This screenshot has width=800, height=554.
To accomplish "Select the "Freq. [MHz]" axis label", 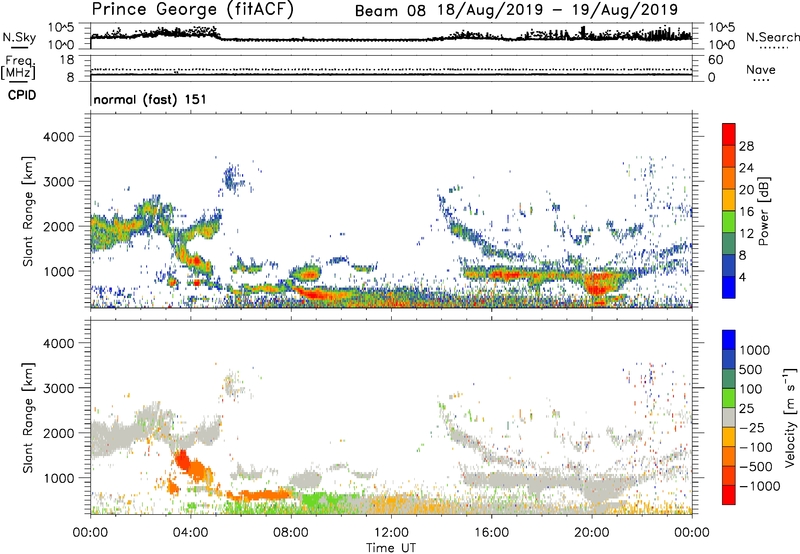I will click(18, 68).
